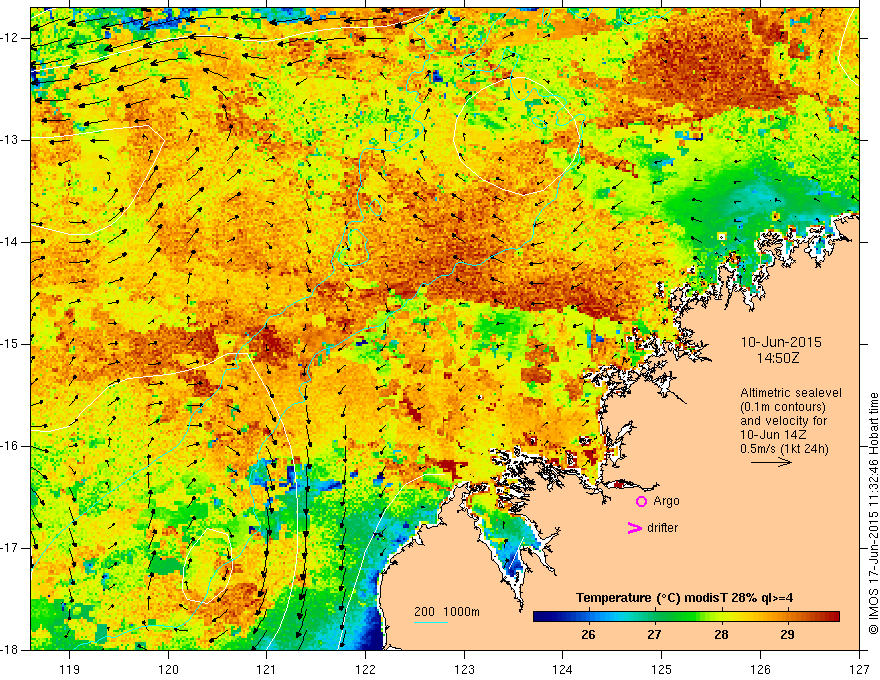Click the magenta Argo circle legend symbol
The image size is (880, 680).
coord(641,502)
